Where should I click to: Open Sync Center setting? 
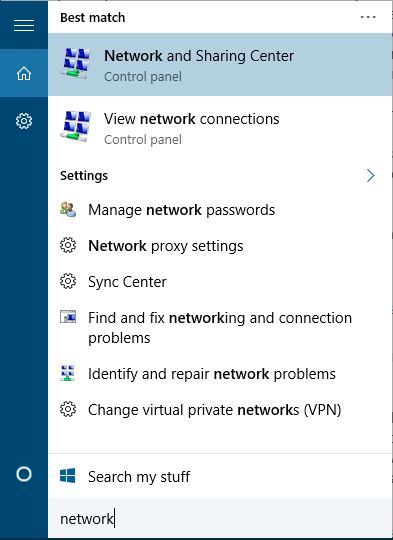click(220, 282)
